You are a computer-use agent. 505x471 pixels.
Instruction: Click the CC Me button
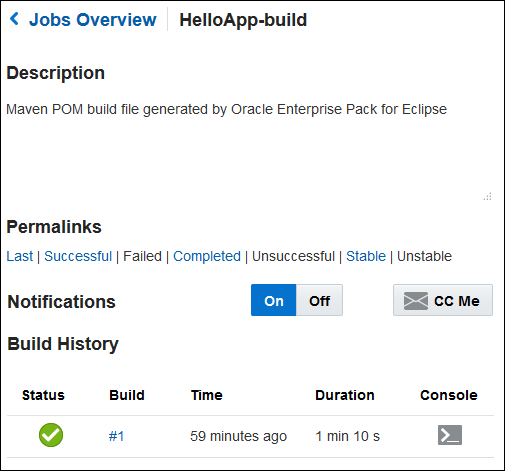click(x=443, y=300)
